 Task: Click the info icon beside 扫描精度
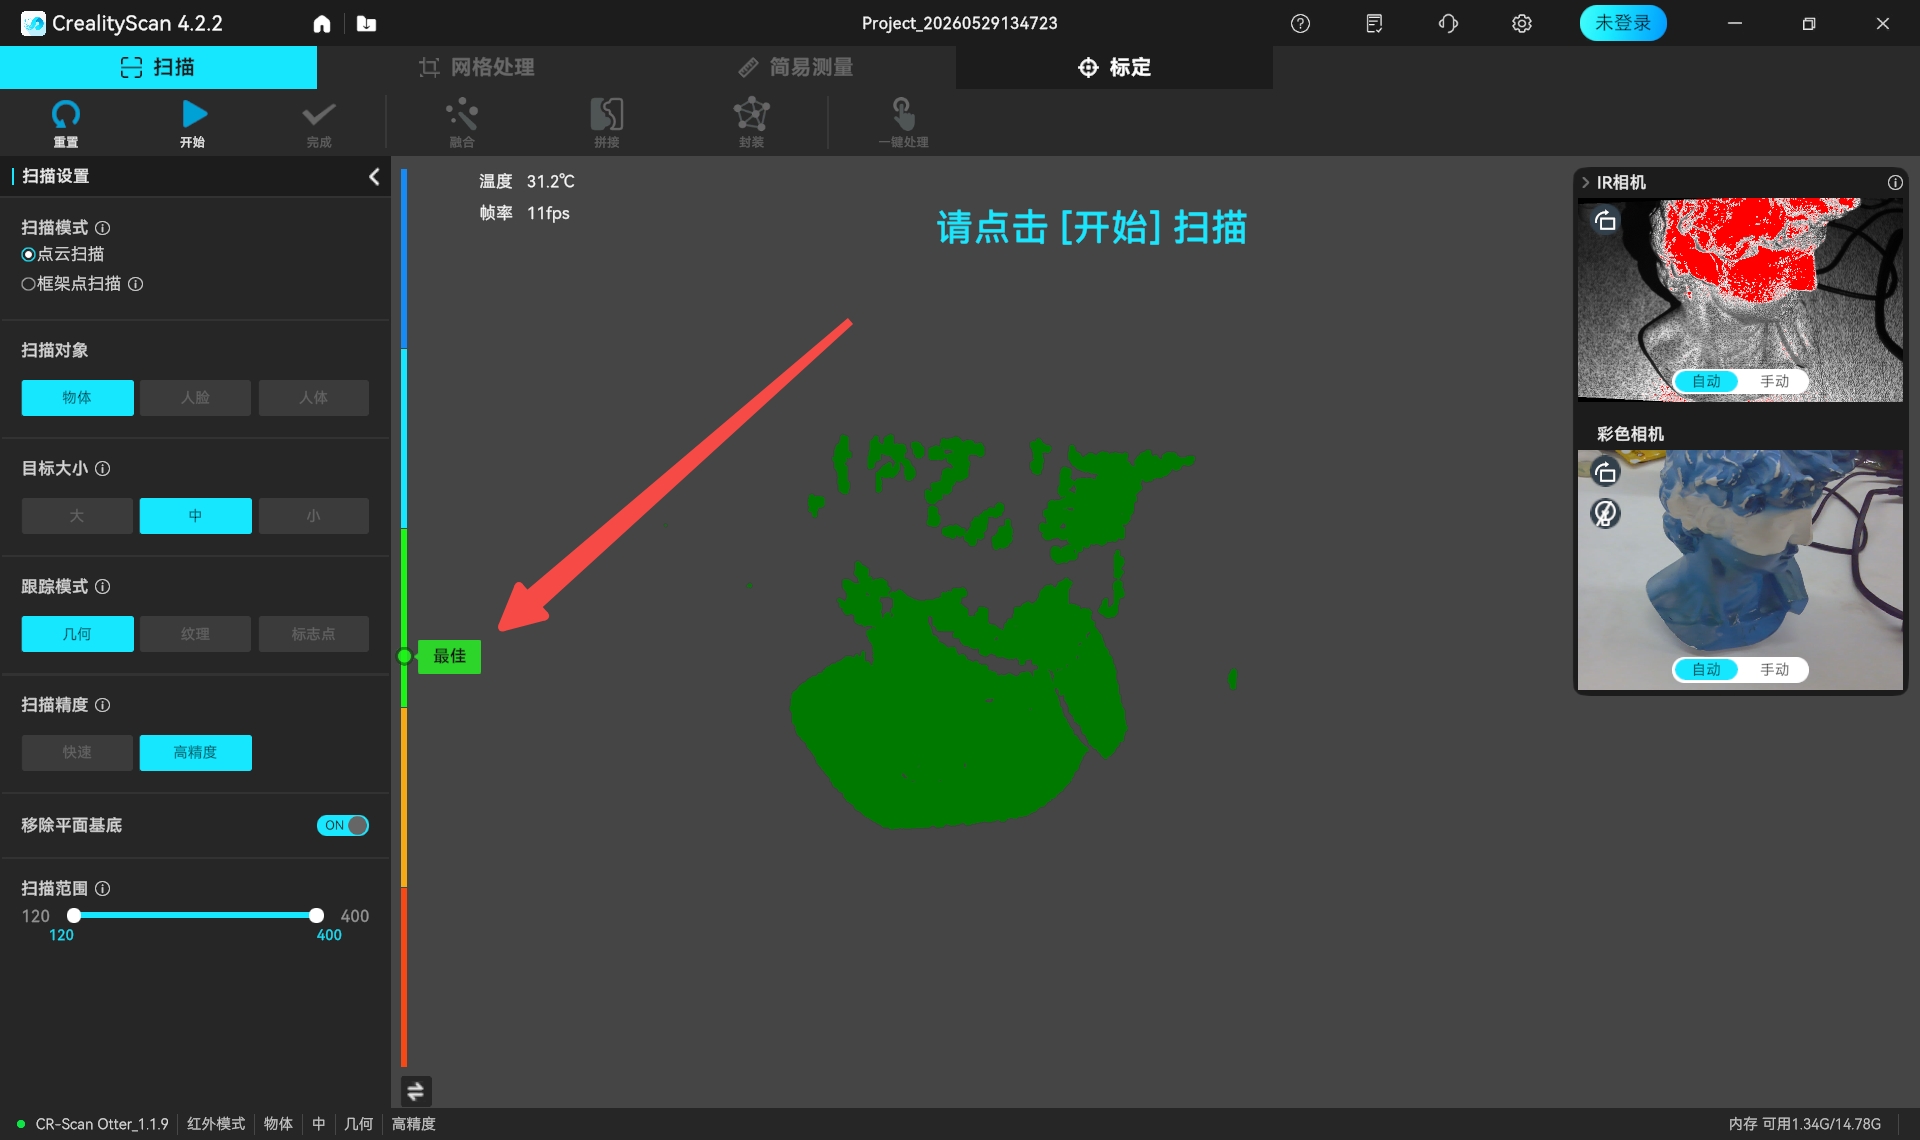tap(102, 705)
